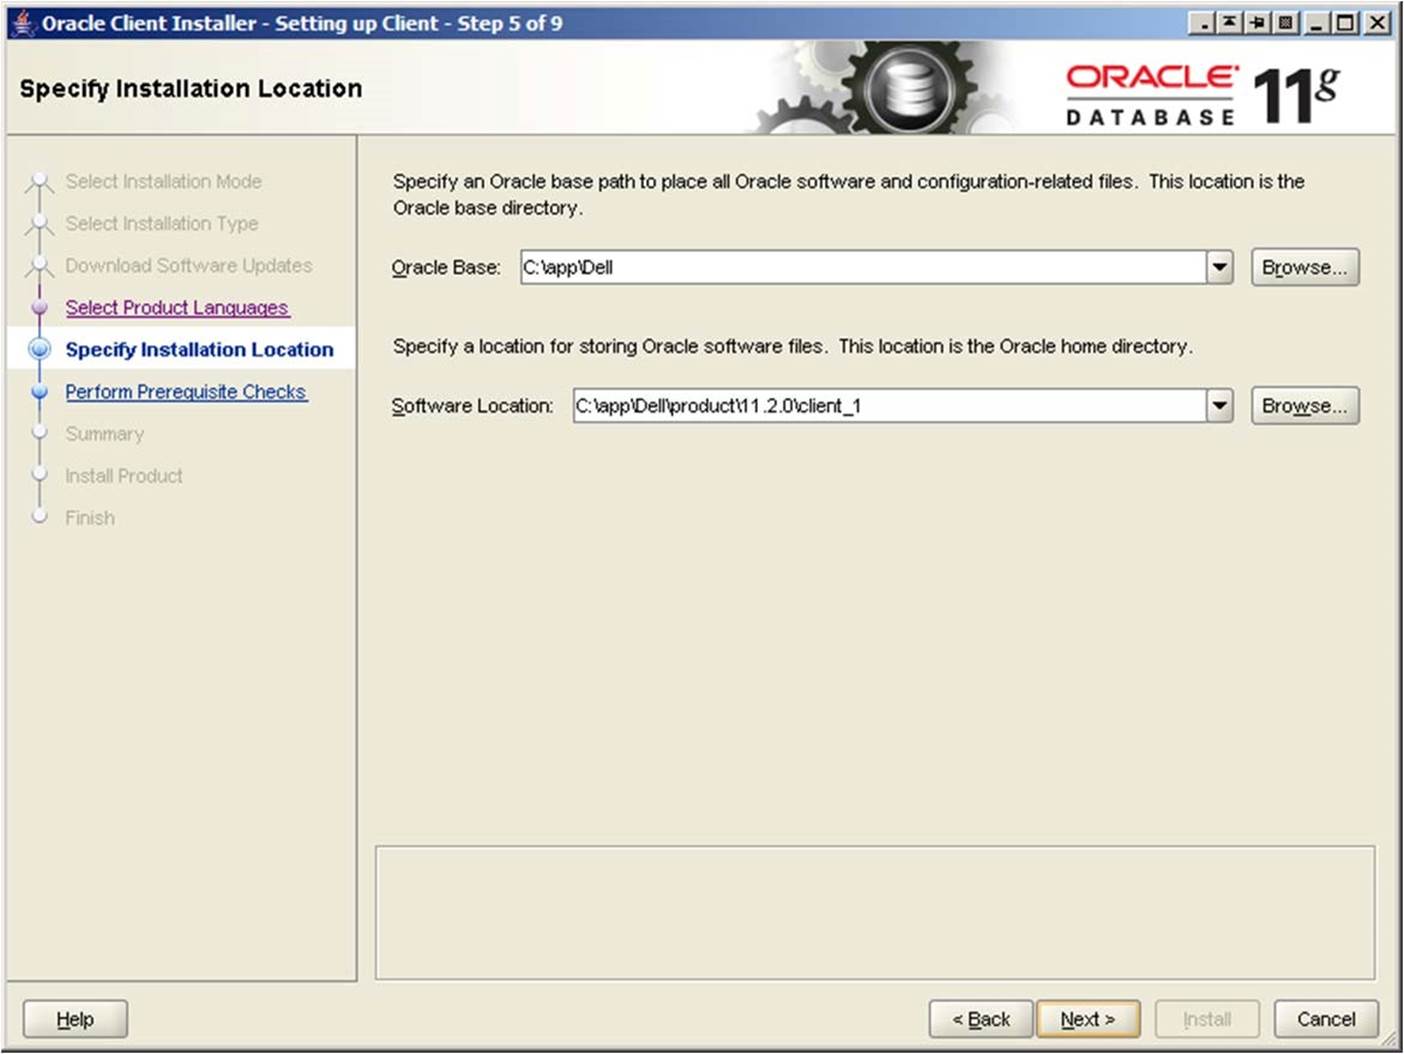Click the pin-shaped title bar button

point(1255,22)
